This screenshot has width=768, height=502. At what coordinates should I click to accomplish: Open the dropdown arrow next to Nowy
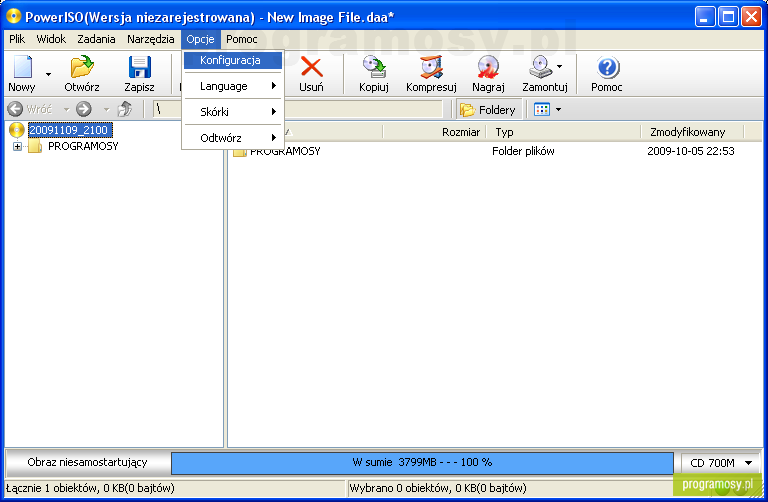48,74
